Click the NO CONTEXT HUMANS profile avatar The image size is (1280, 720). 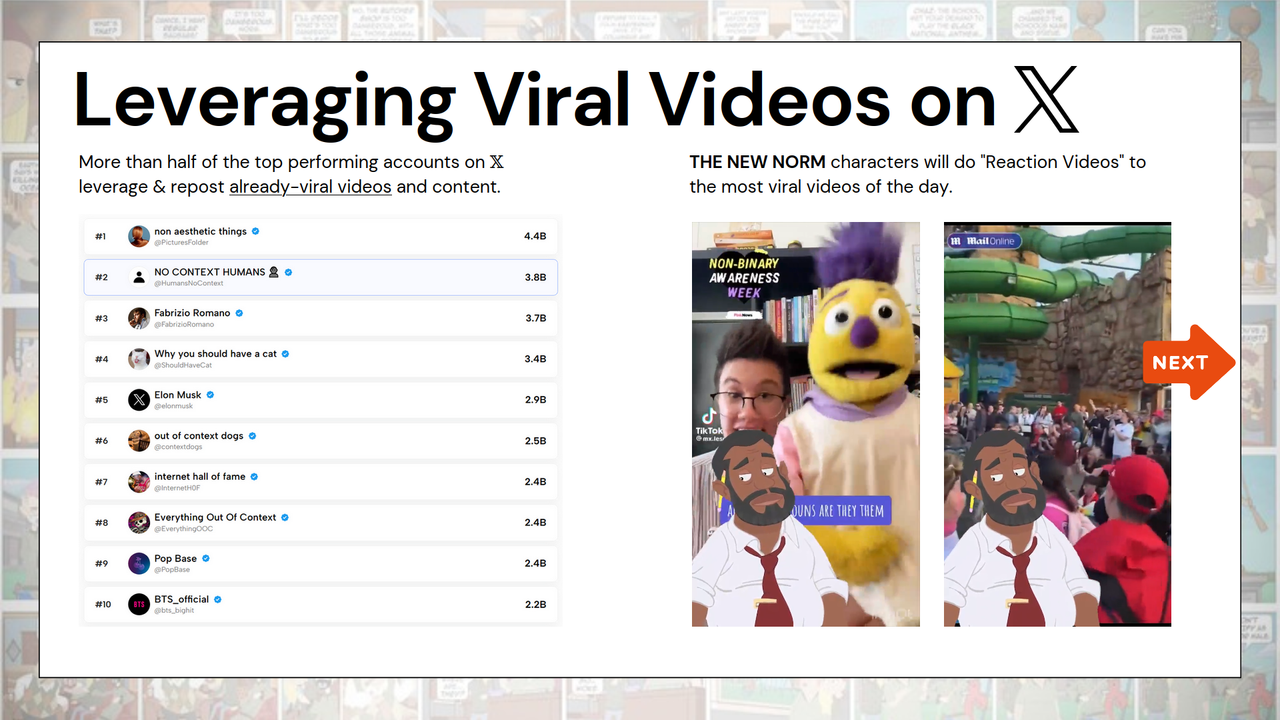[139, 277]
